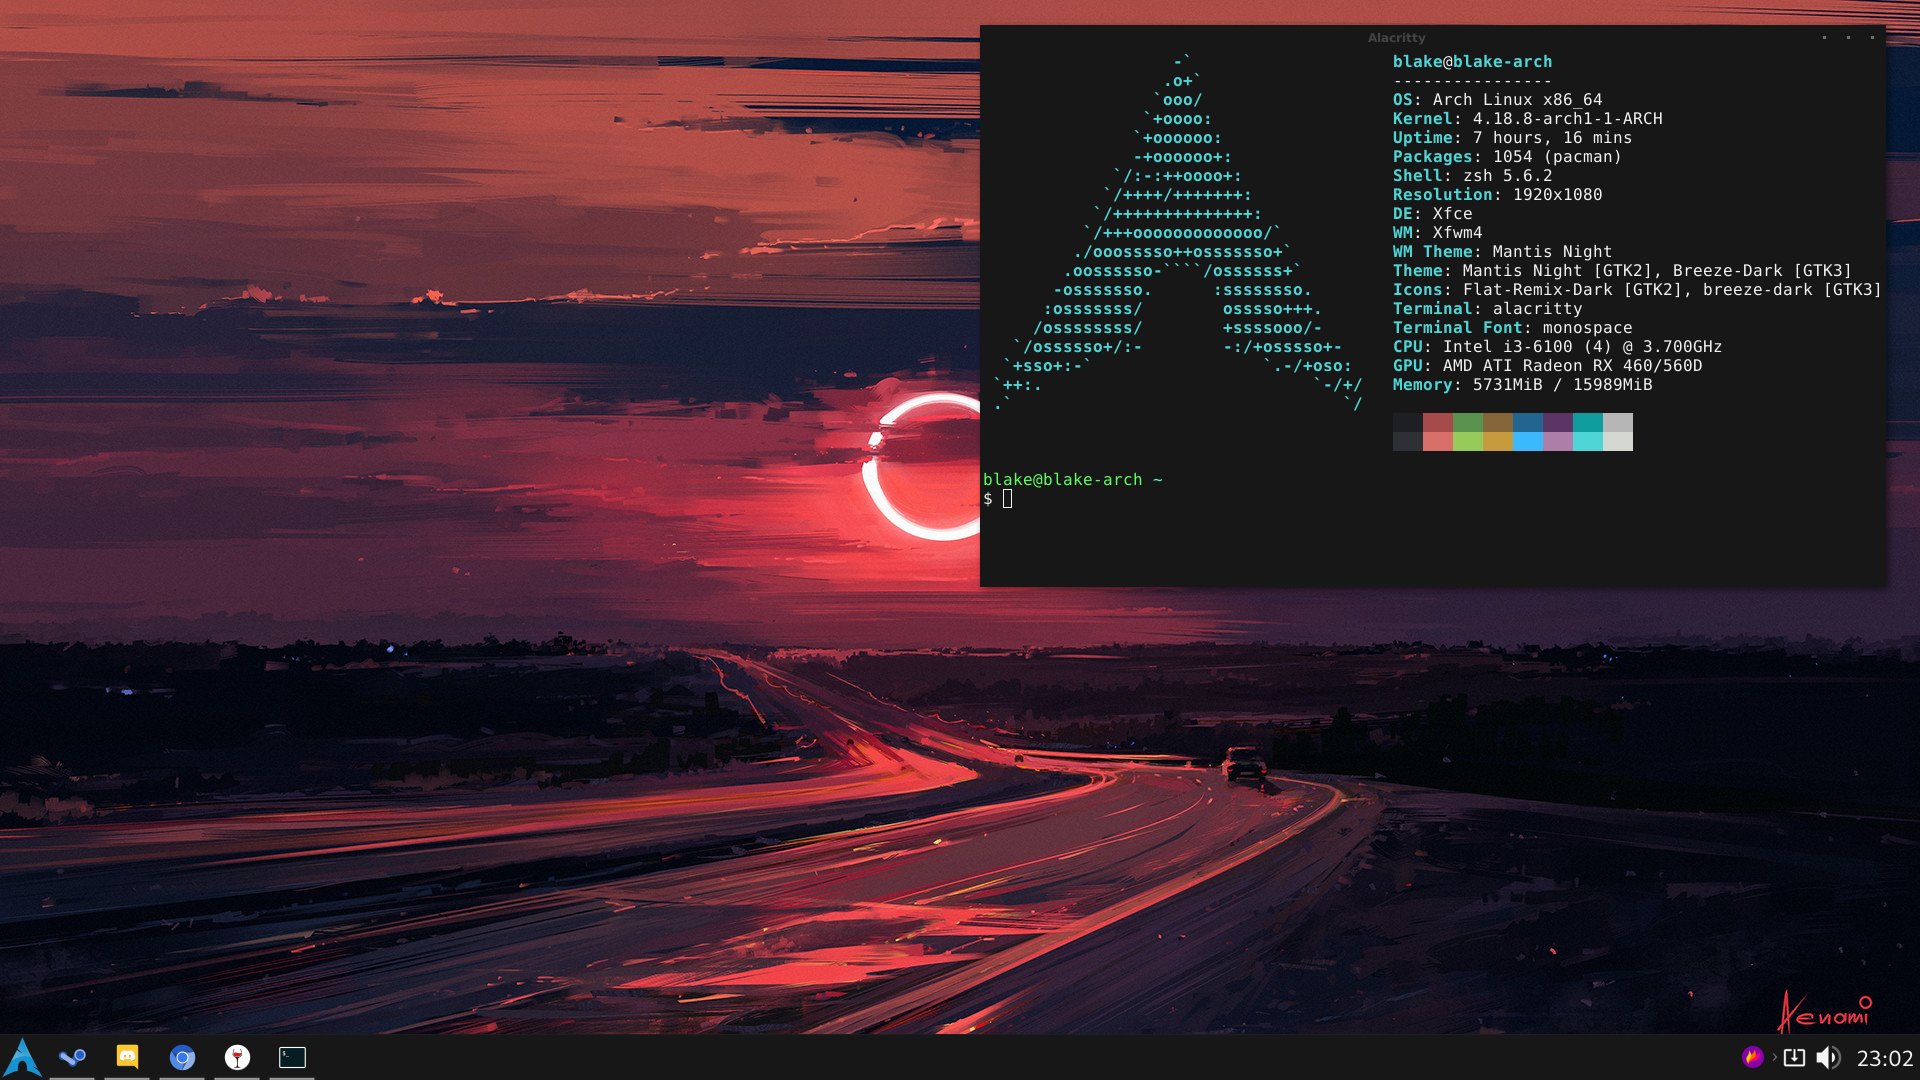Click the 'Packages: 1054 (pacman)' line
The image size is (1920, 1080).
click(x=1508, y=157)
